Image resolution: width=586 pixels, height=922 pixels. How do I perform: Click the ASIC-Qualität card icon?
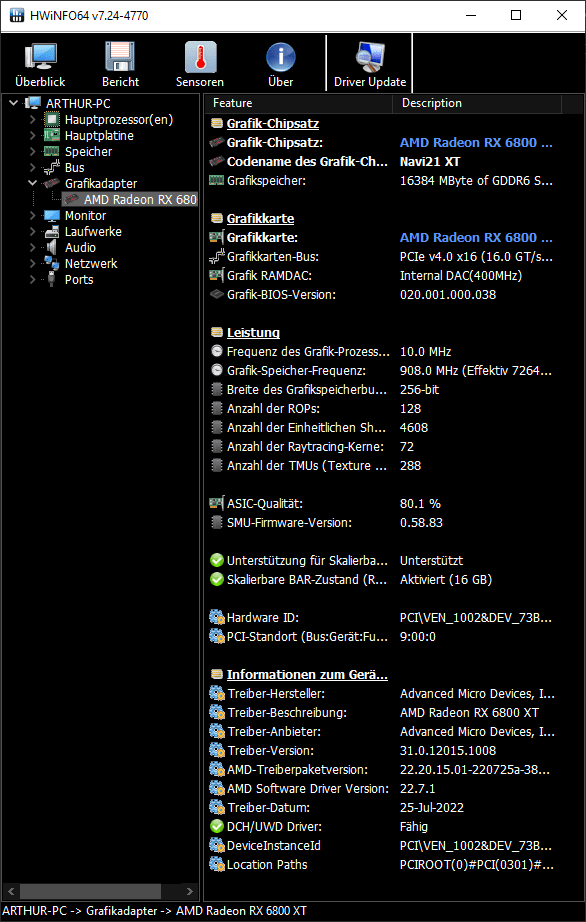217,503
